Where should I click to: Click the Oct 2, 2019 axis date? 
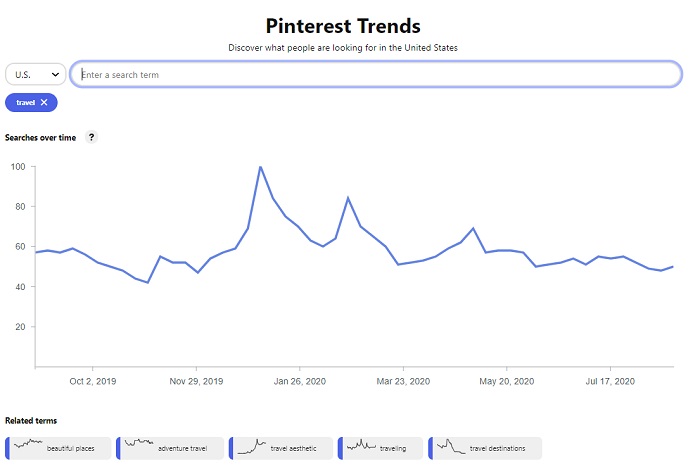tap(92, 381)
